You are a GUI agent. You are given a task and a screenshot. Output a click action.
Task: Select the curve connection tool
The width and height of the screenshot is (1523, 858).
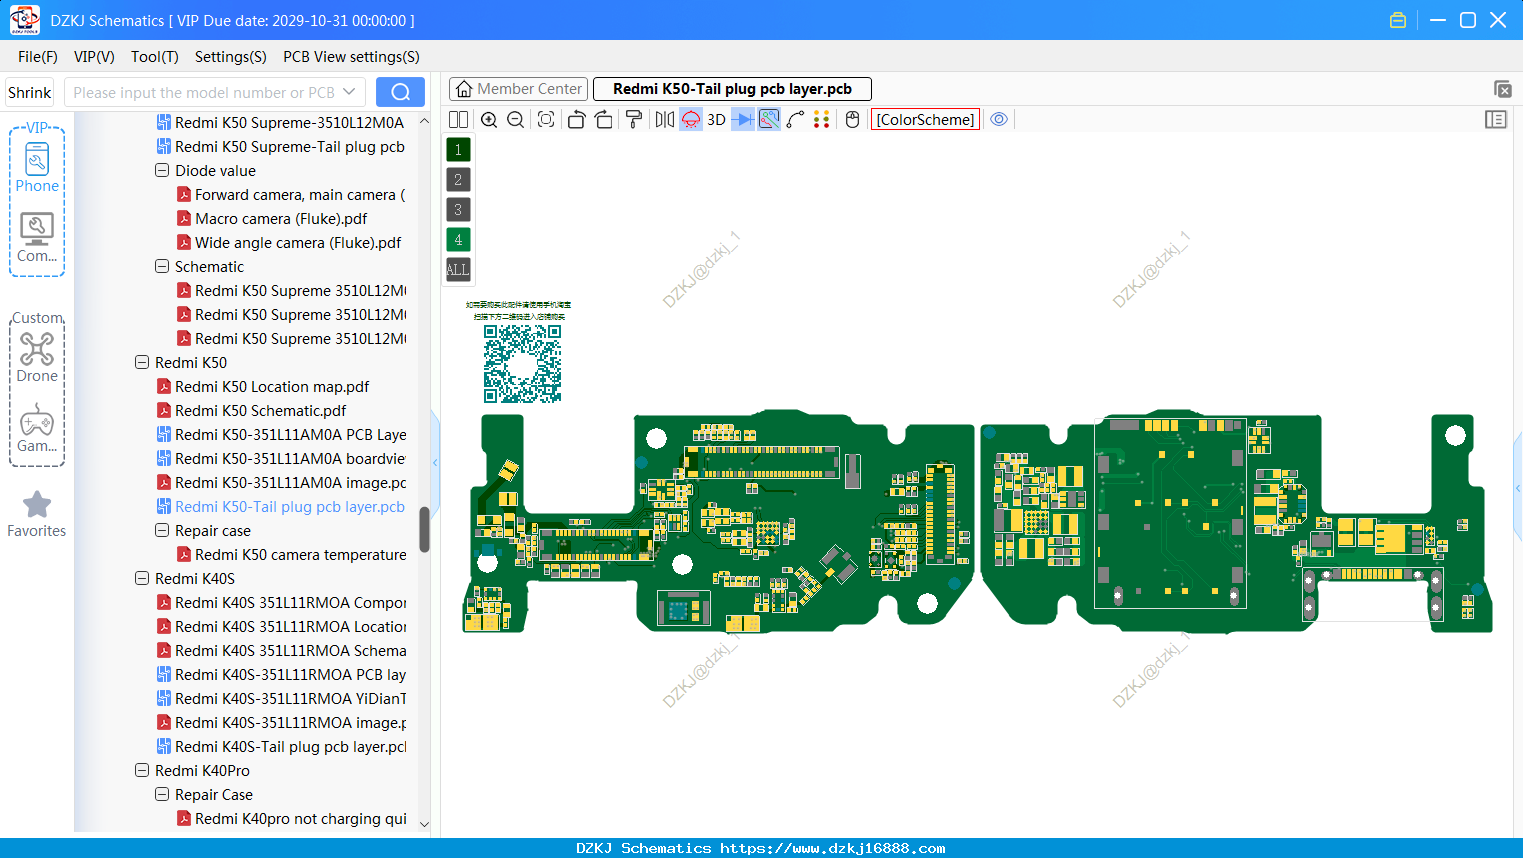pyautogui.click(x=795, y=119)
